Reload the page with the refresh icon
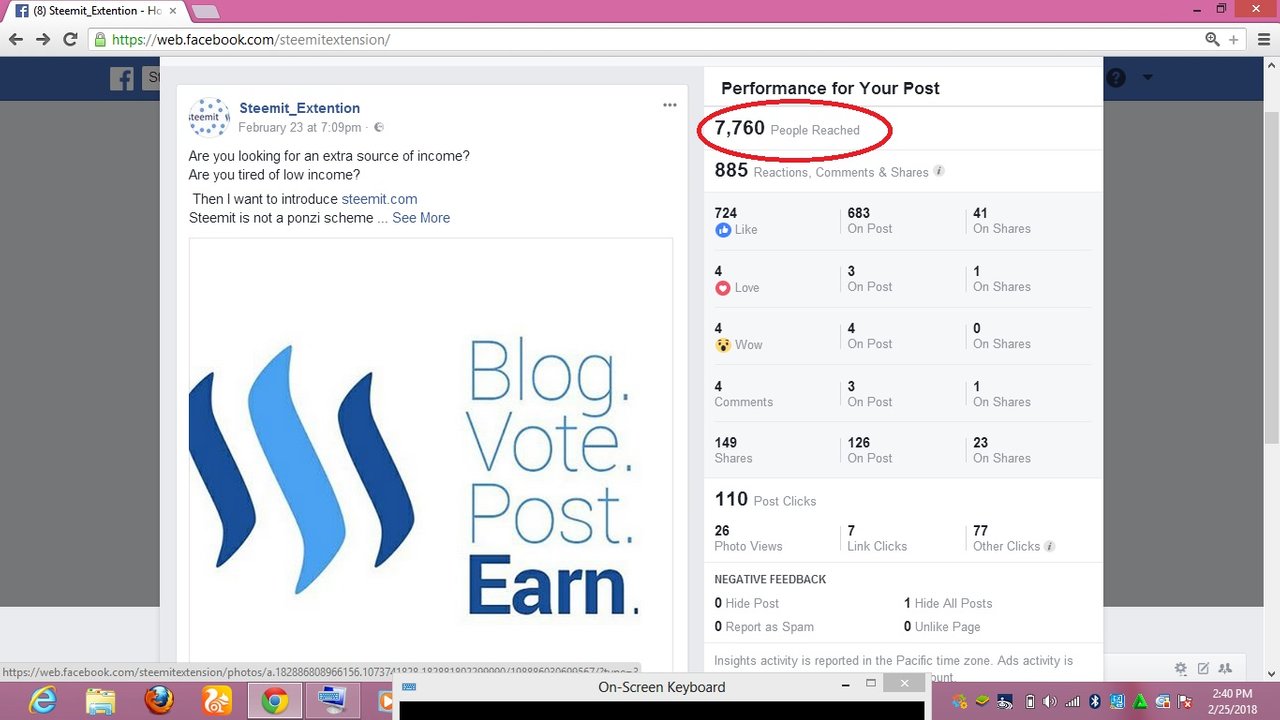1280x720 pixels. 70,39
